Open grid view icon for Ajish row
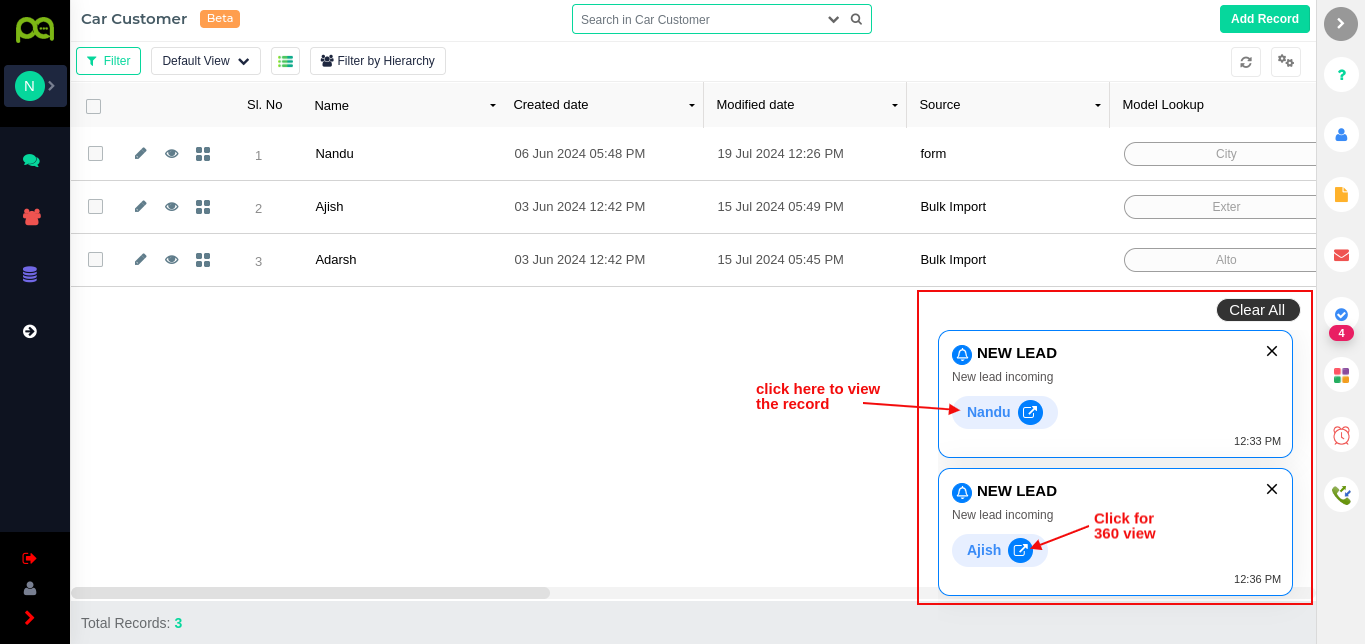The image size is (1365, 644). click(203, 207)
